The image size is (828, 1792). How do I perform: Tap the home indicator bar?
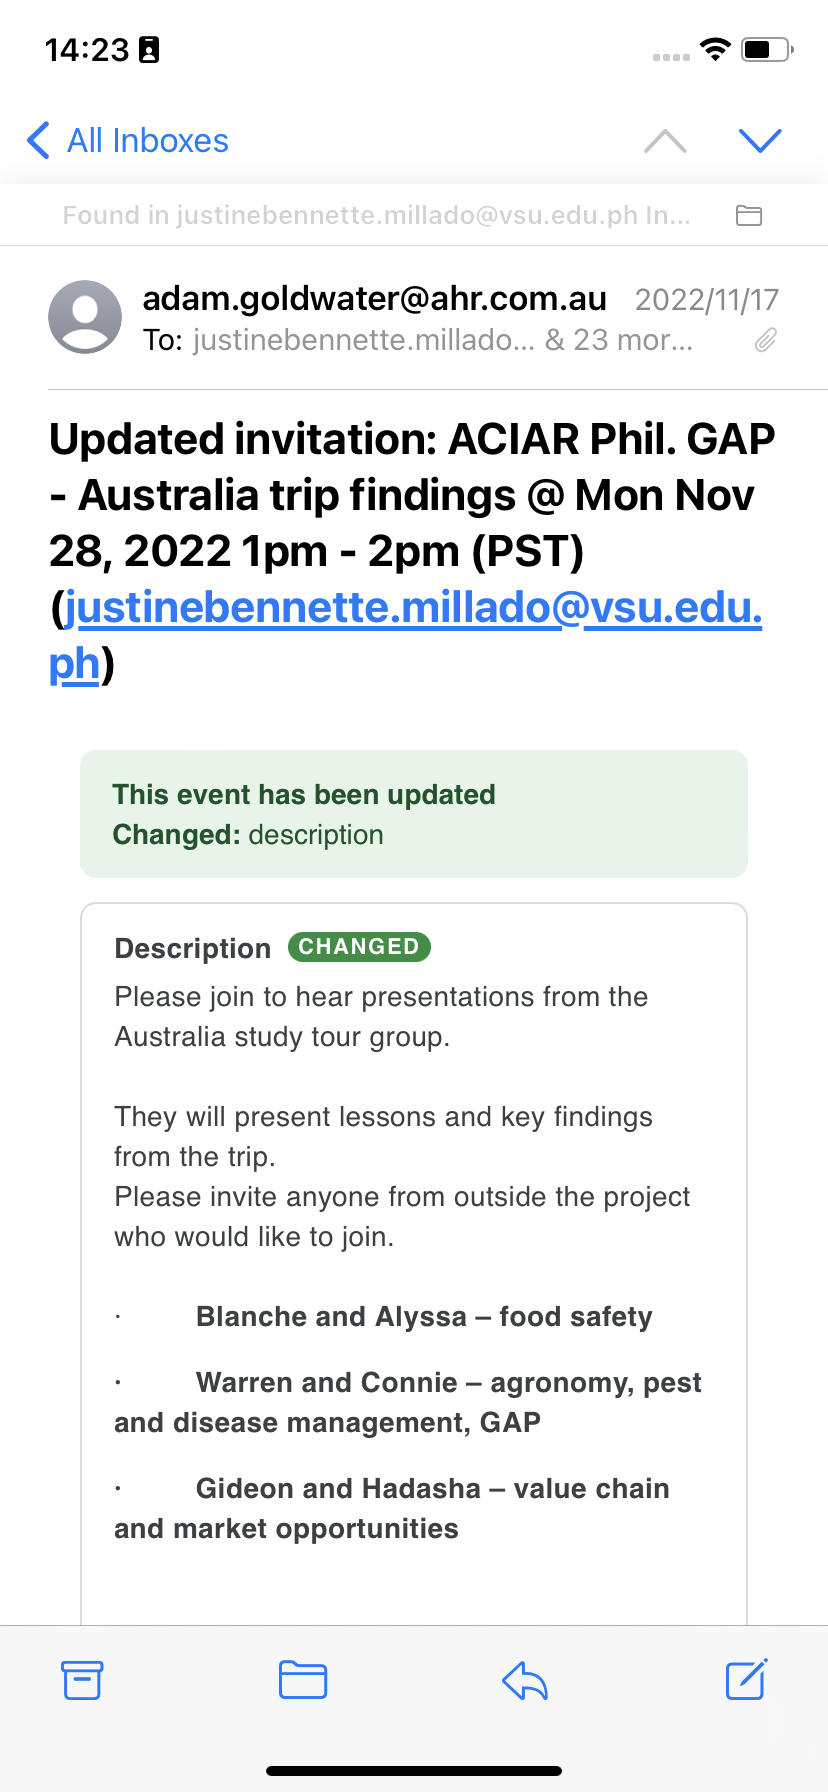tap(414, 1771)
